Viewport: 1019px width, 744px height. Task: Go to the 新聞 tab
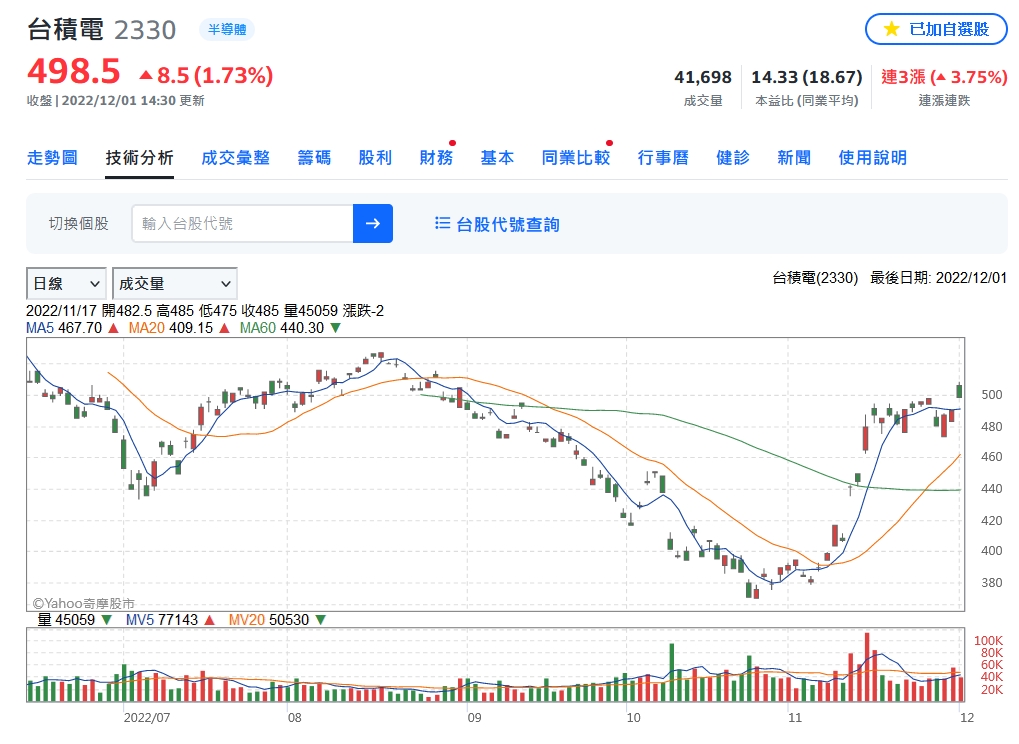pyautogui.click(x=794, y=157)
